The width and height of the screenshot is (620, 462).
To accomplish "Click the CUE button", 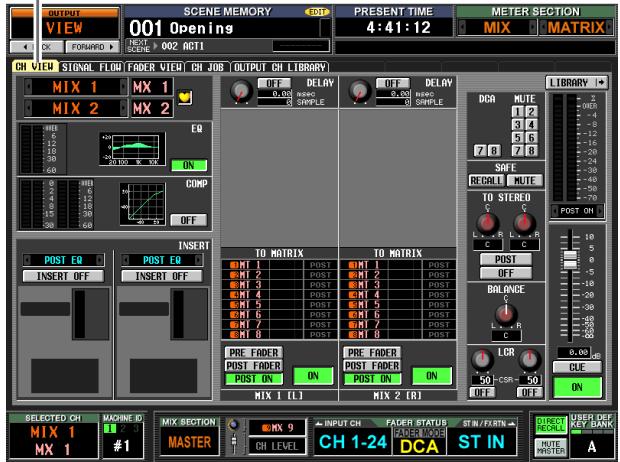I will [x=577, y=367].
